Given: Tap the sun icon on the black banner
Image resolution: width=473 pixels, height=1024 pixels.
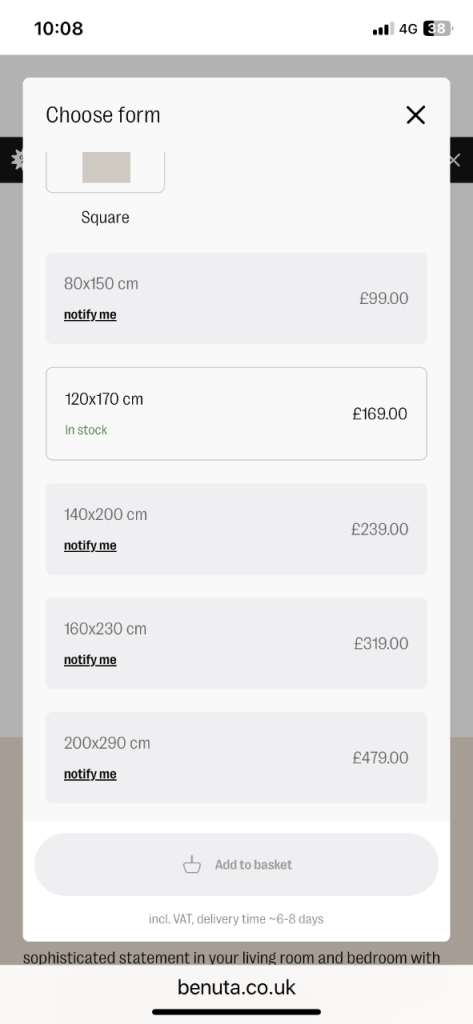Looking at the screenshot, I should pos(18,160).
